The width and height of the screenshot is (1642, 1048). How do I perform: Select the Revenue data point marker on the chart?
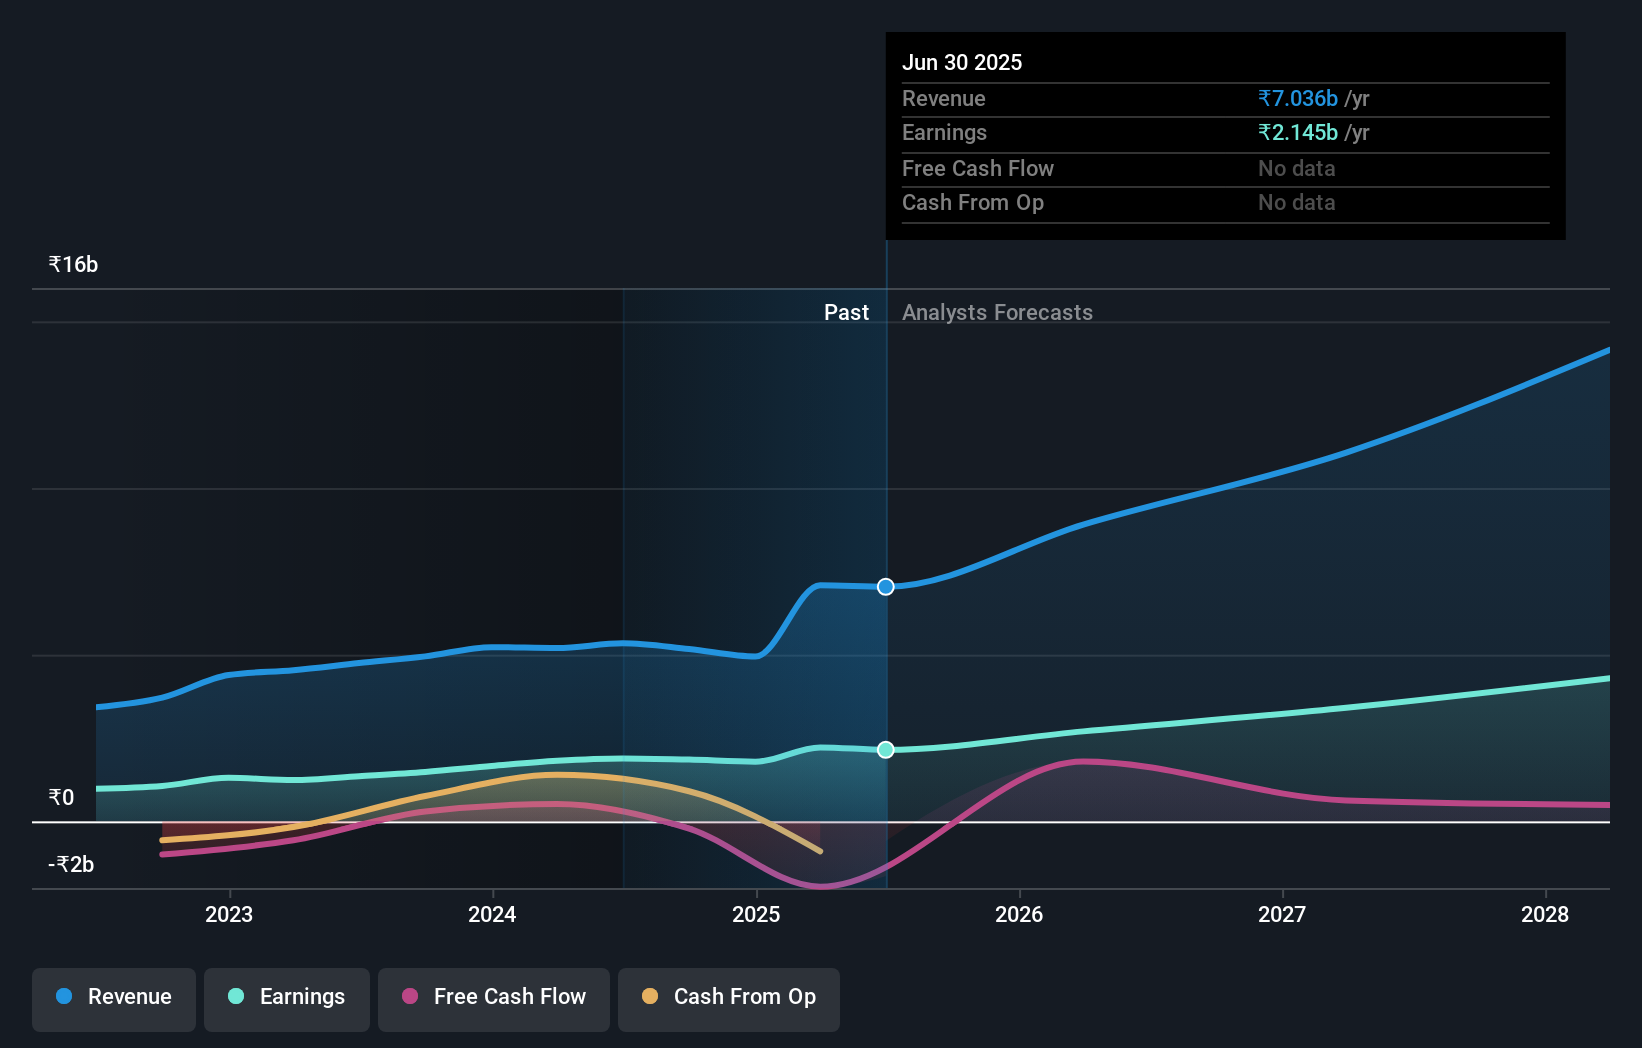tap(884, 587)
